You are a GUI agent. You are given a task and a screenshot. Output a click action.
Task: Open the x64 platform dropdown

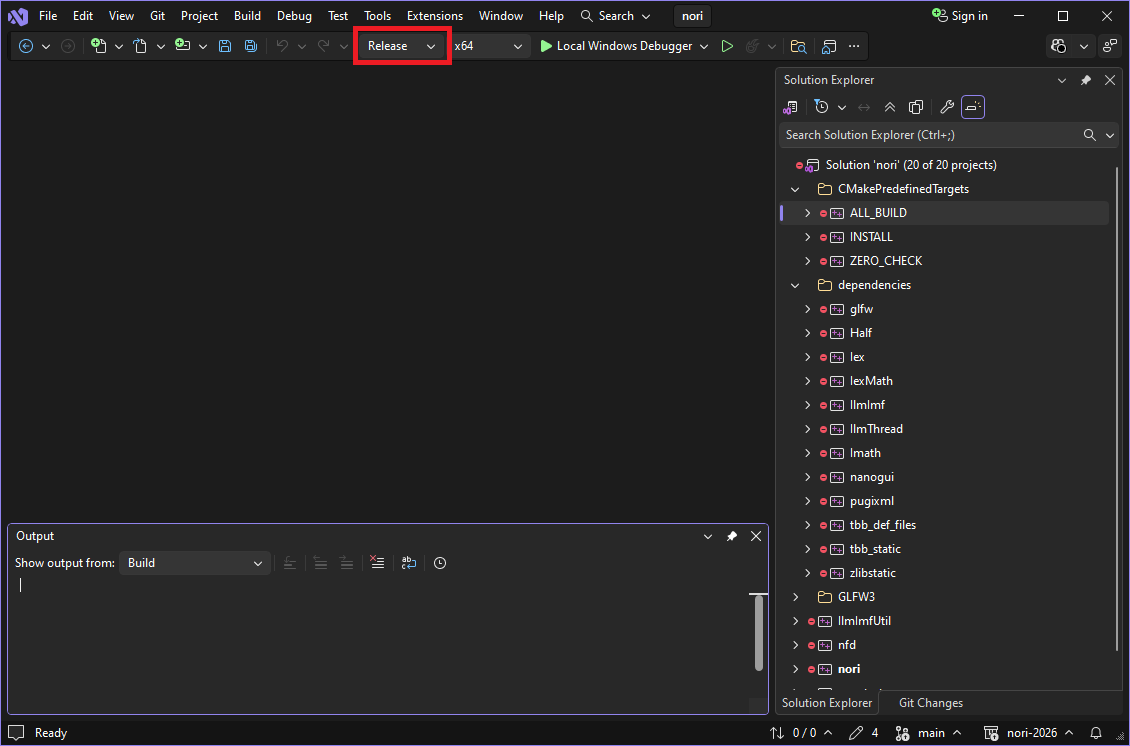[x=488, y=46]
